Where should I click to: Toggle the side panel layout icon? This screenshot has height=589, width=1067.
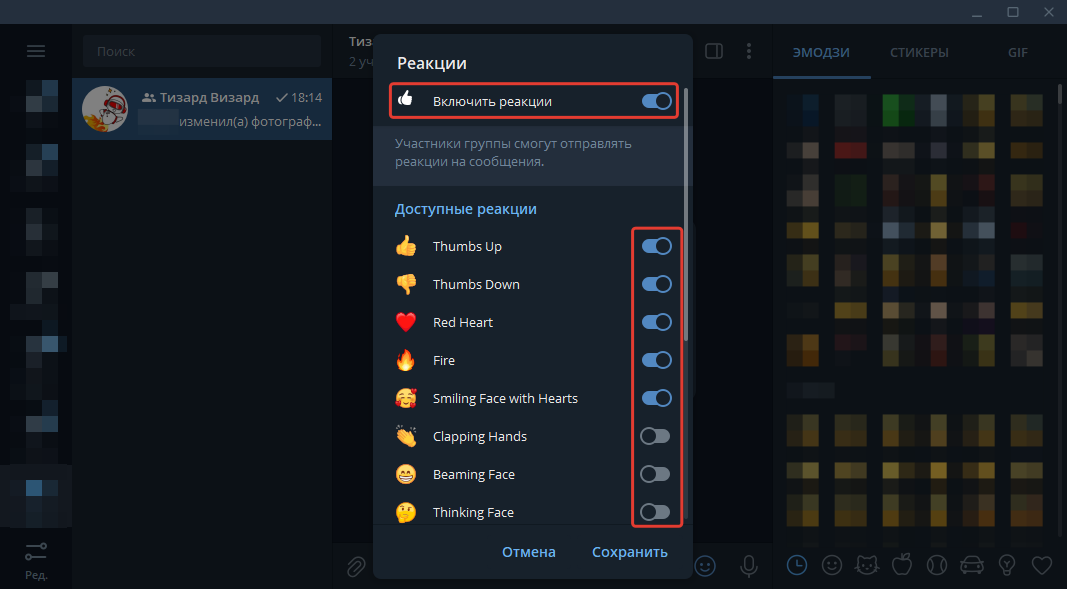coord(714,51)
